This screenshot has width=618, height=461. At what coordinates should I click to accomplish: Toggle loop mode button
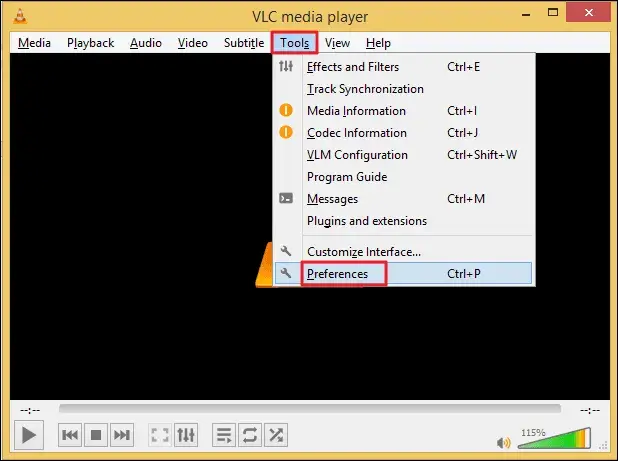pos(250,435)
